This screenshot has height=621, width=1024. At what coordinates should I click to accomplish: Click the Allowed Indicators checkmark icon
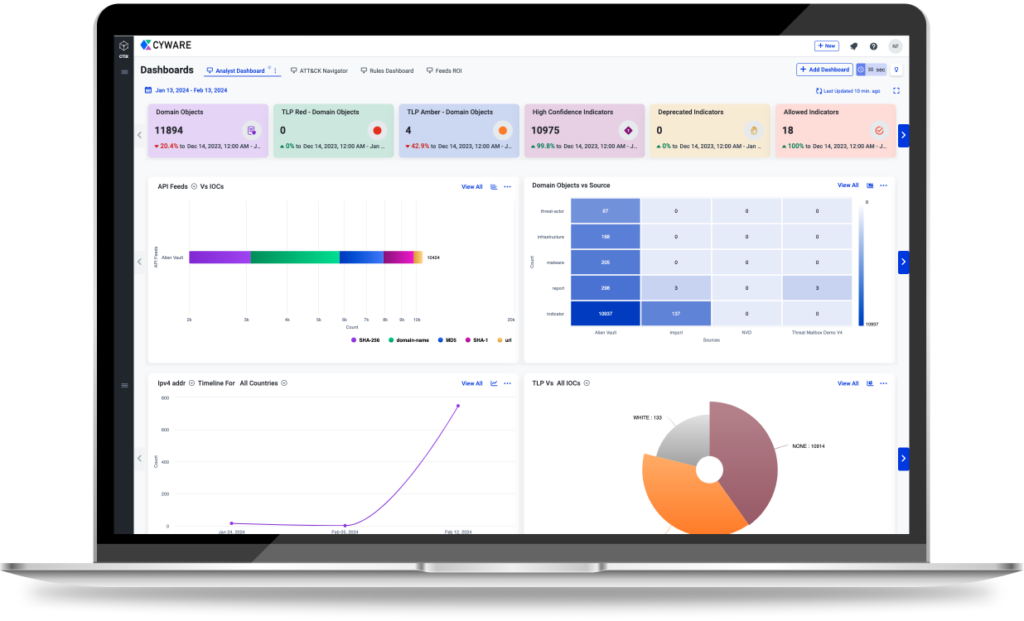click(x=879, y=131)
